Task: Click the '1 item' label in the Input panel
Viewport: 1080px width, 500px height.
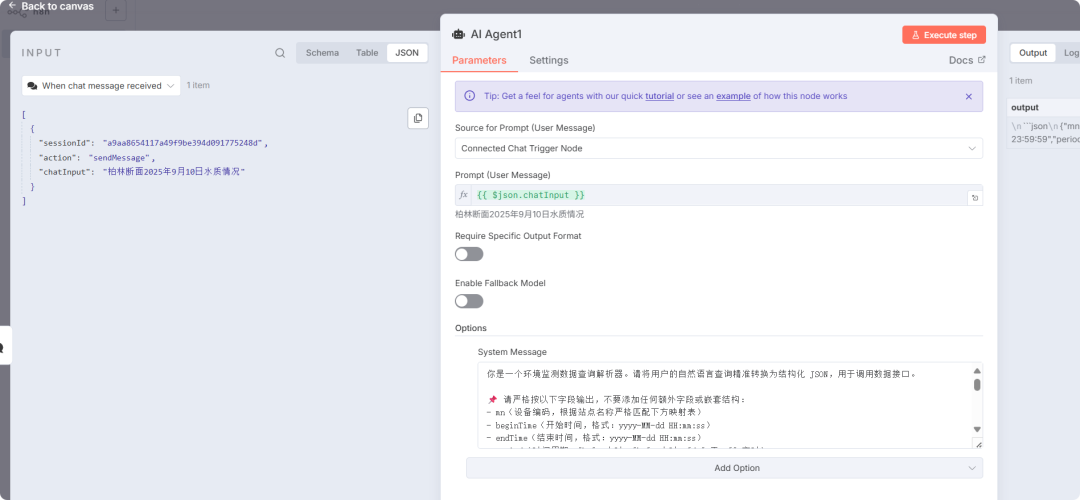Action: coord(198,85)
